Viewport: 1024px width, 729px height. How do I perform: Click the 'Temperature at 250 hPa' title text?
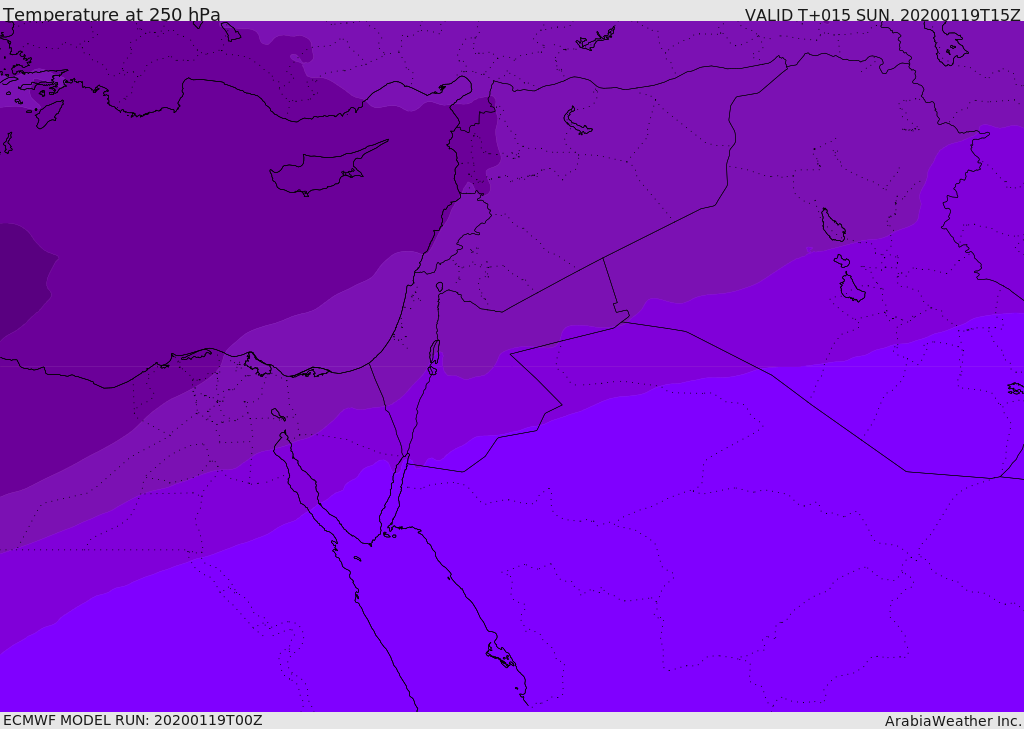pos(112,14)
